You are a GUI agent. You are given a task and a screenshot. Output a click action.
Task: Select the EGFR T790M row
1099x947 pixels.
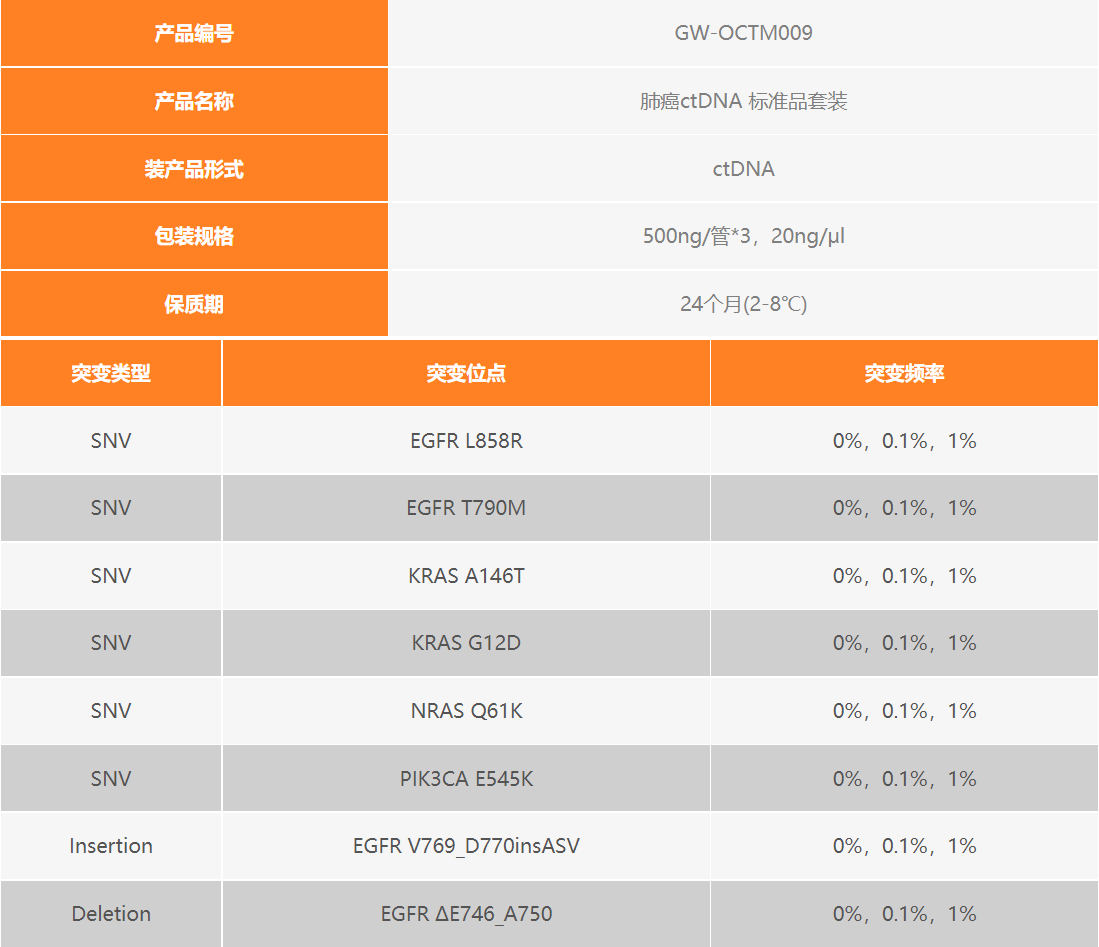(x=550, y=507)
